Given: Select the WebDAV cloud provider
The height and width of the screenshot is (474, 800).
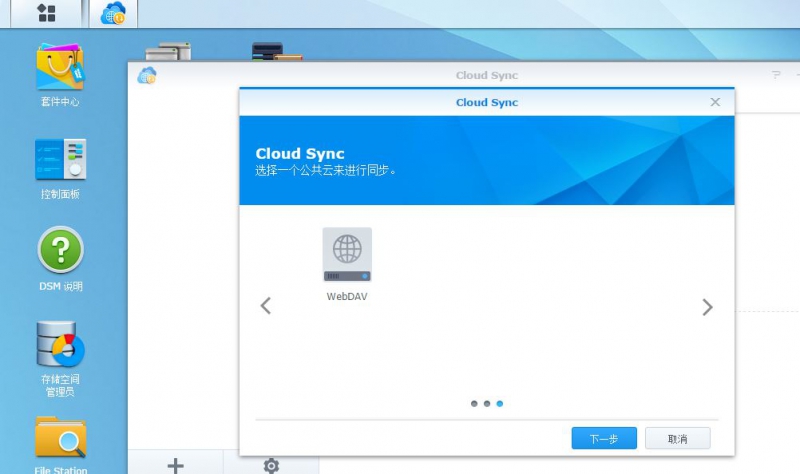Looking at the screenshot, I should pyautogui.click(x=347, y=256).
